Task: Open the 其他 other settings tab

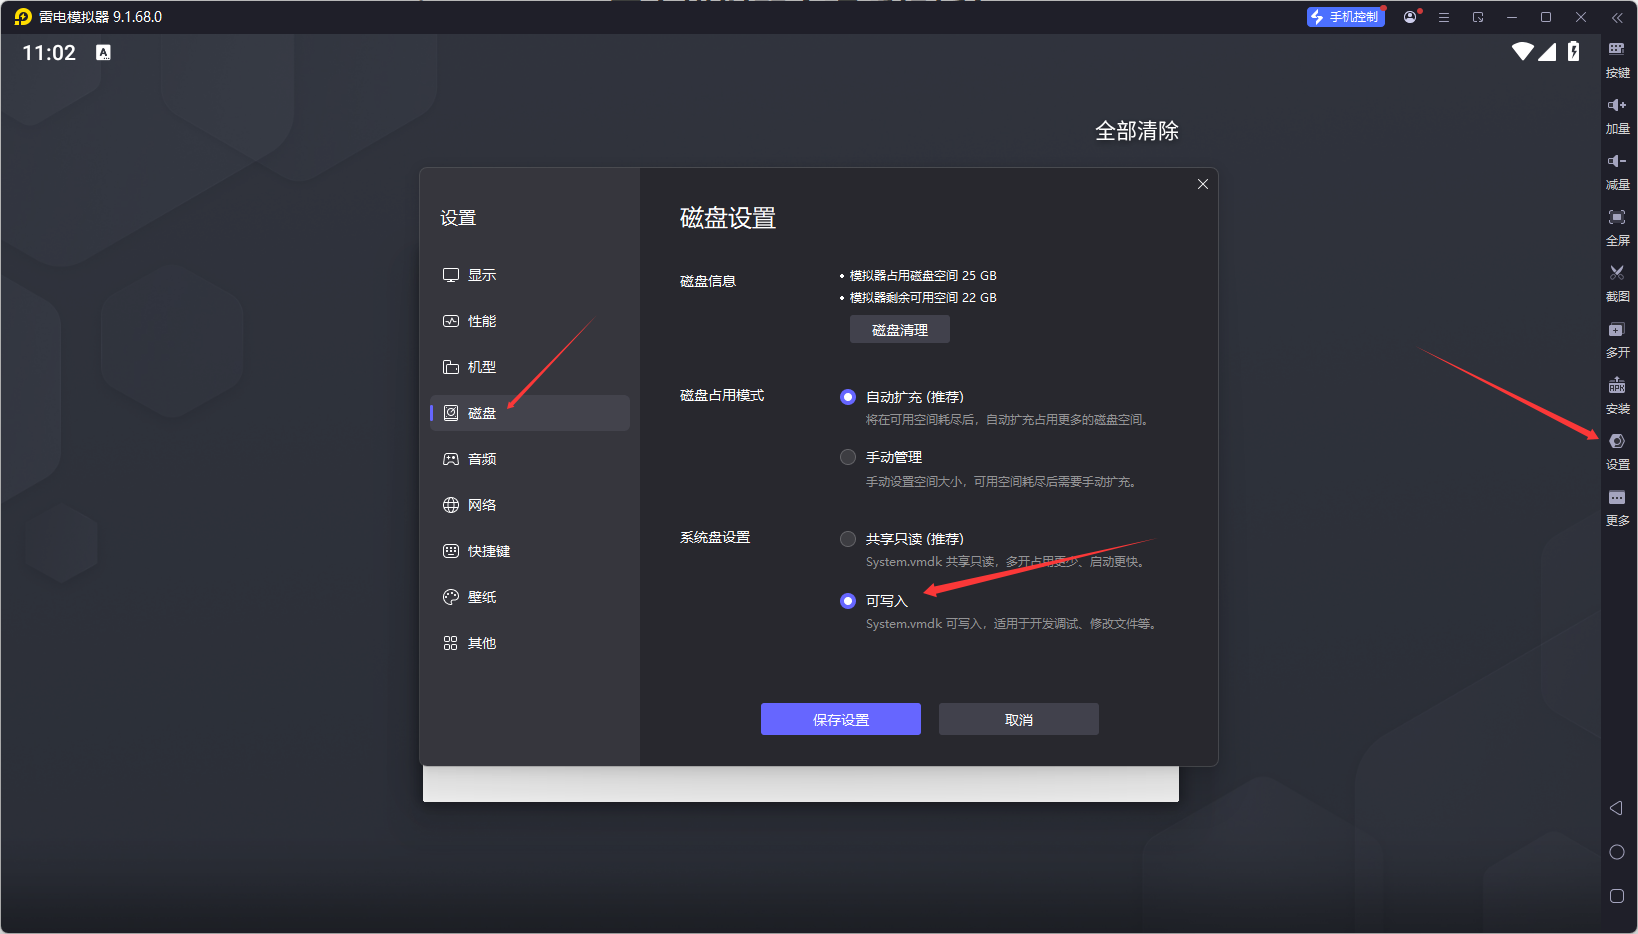Action: pyautogui.click(x=530, y=643)
